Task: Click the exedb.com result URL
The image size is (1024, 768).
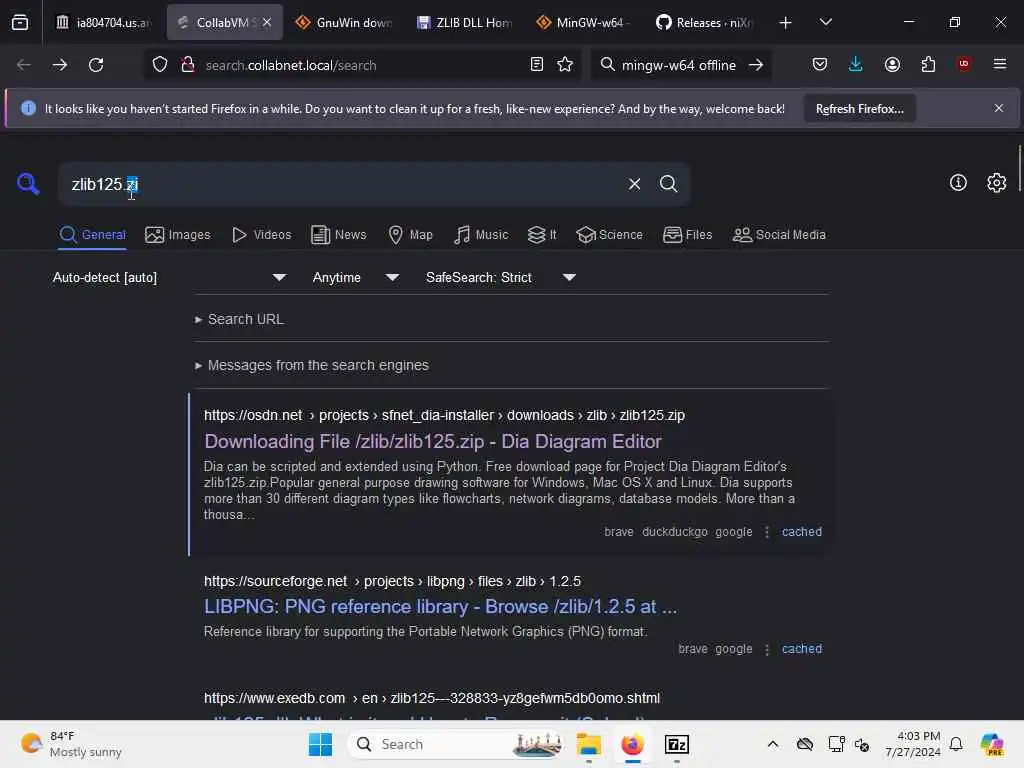Action: pos(432,699)
